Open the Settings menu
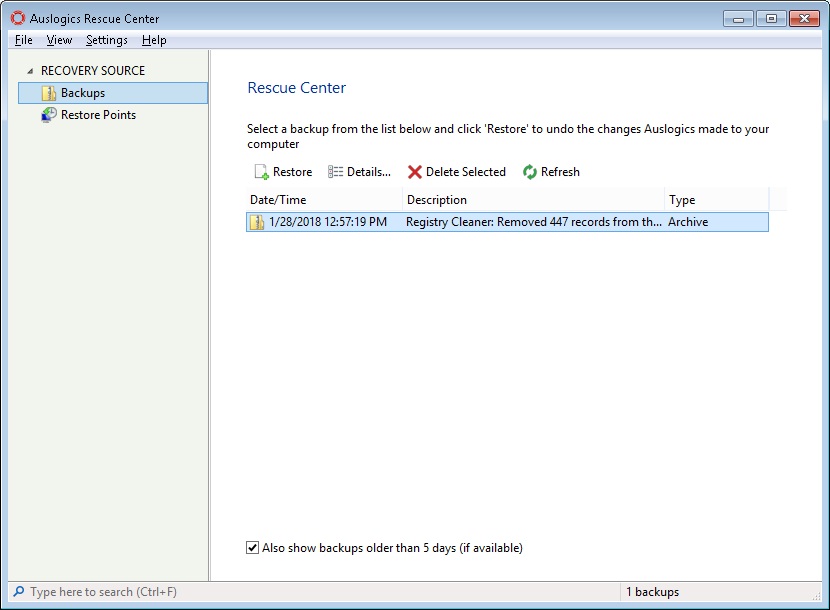The width and height of the screenshot is (830, 610). click(106, 40)
